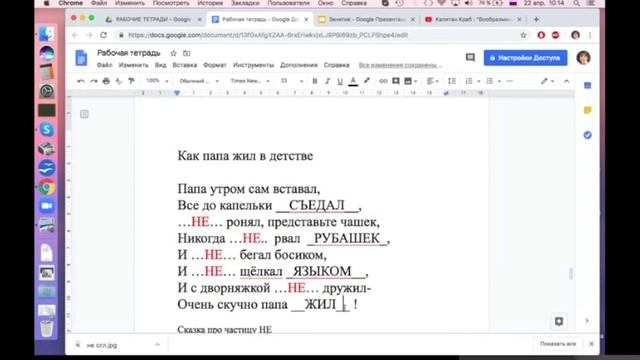Screen dimensions: 640x360
Task: Open the paragraph style dropdown
Action: pyautogui.click(x=199, y=81)
